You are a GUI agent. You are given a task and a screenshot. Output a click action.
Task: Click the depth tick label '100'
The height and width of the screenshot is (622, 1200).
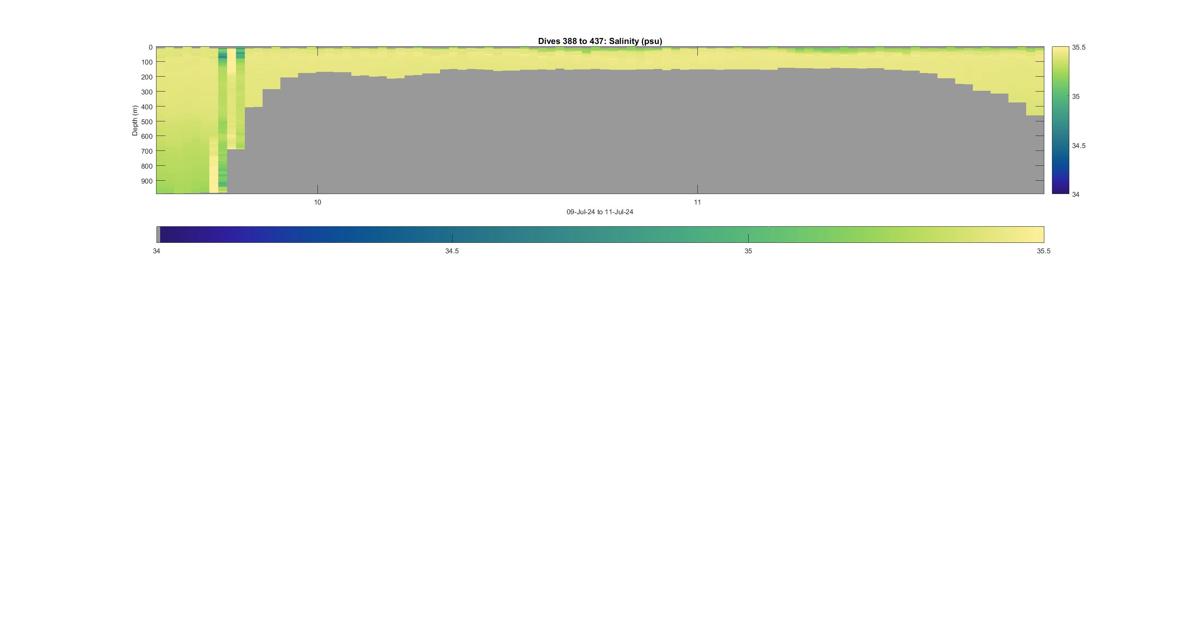(x=146, y=62)
